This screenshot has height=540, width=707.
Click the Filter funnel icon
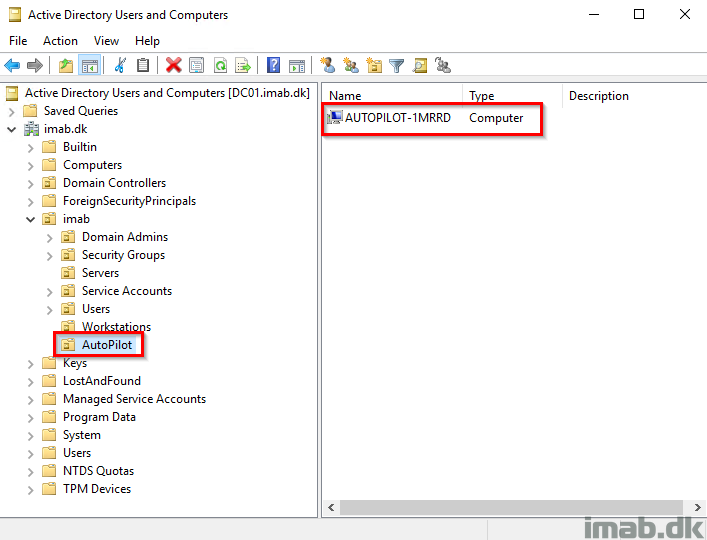(x=396, y=66)
